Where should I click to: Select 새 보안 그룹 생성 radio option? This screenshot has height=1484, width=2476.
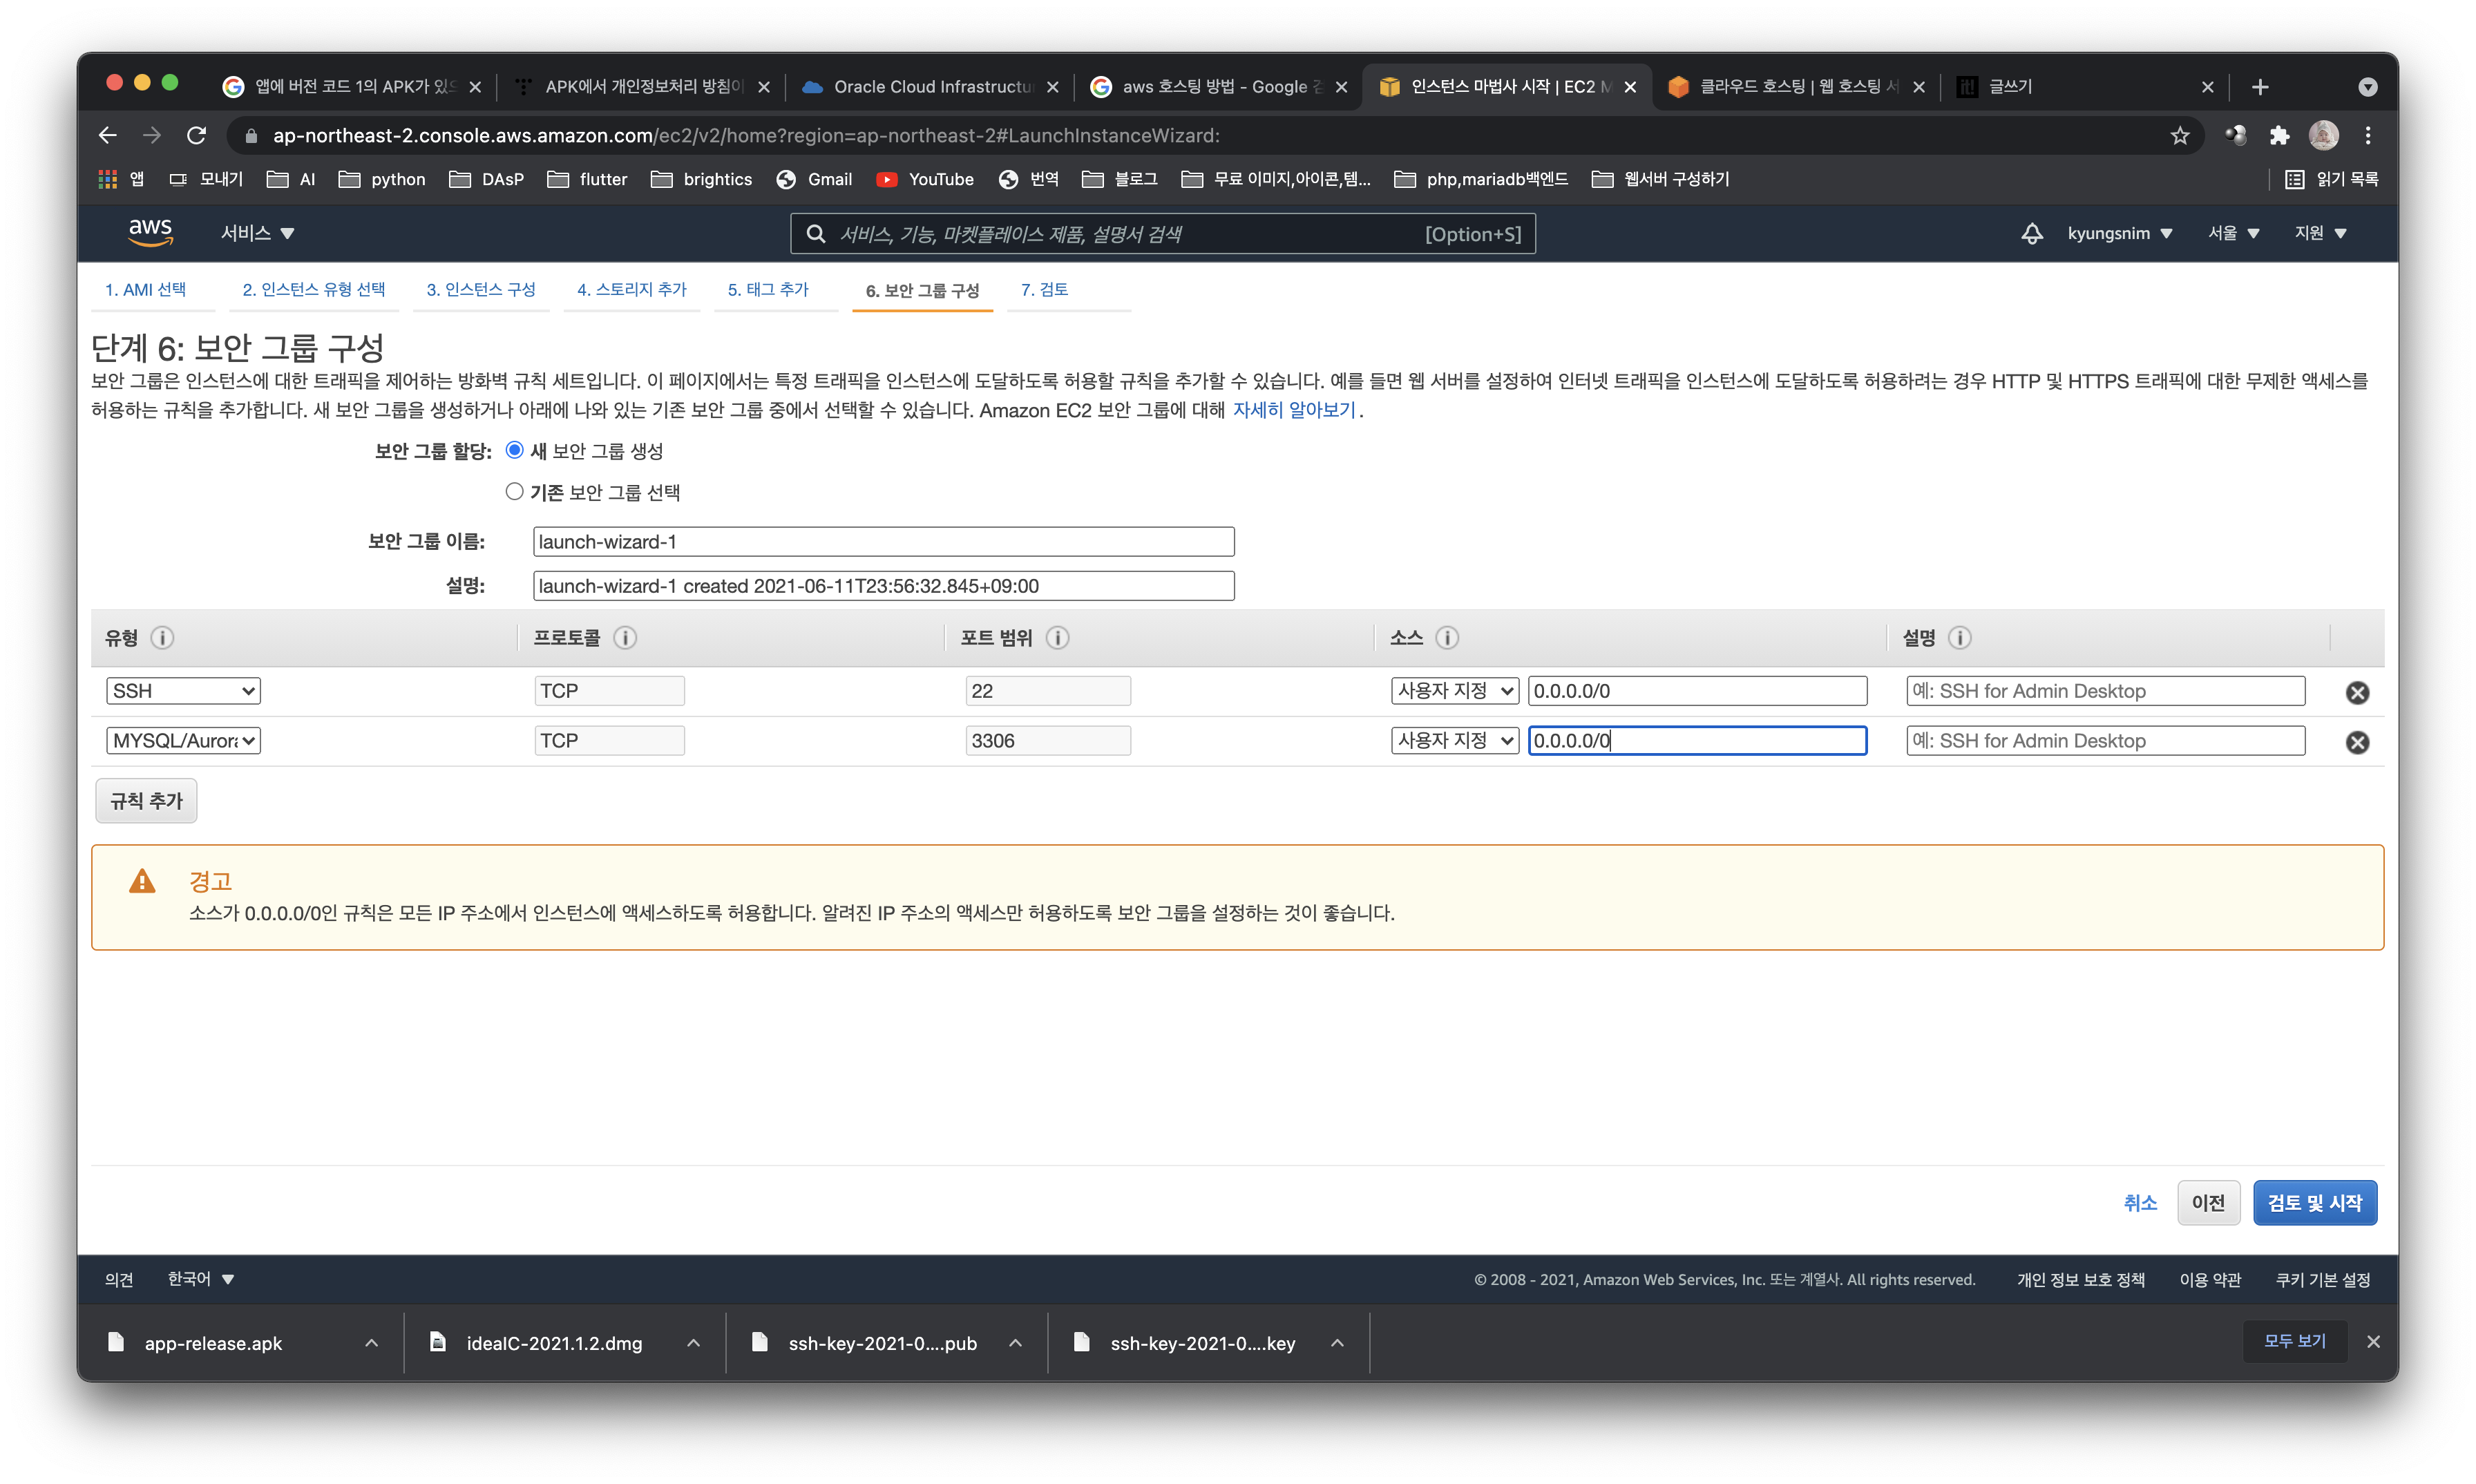tap(514, 450)
